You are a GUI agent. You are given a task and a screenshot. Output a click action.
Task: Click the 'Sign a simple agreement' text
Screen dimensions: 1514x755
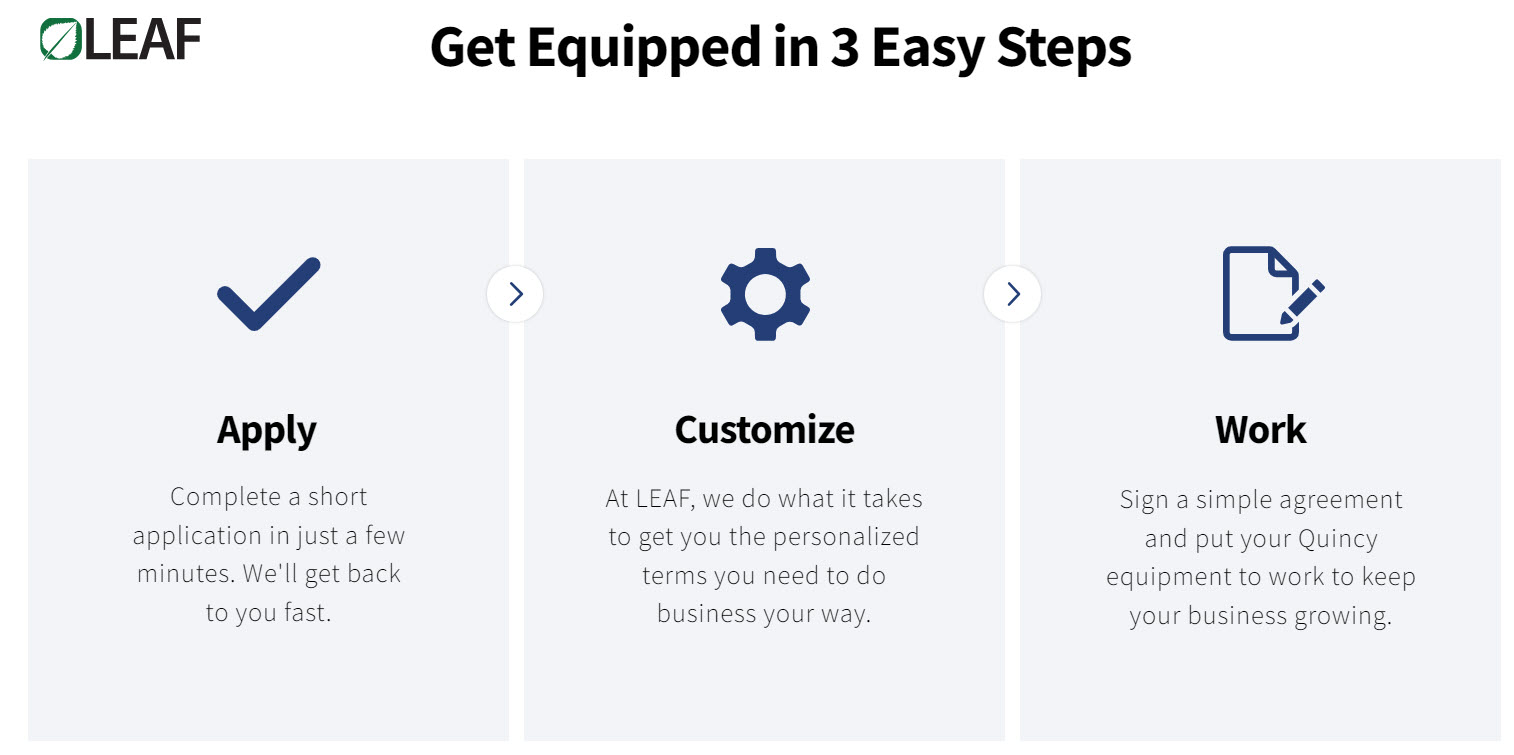point(1260,499)
